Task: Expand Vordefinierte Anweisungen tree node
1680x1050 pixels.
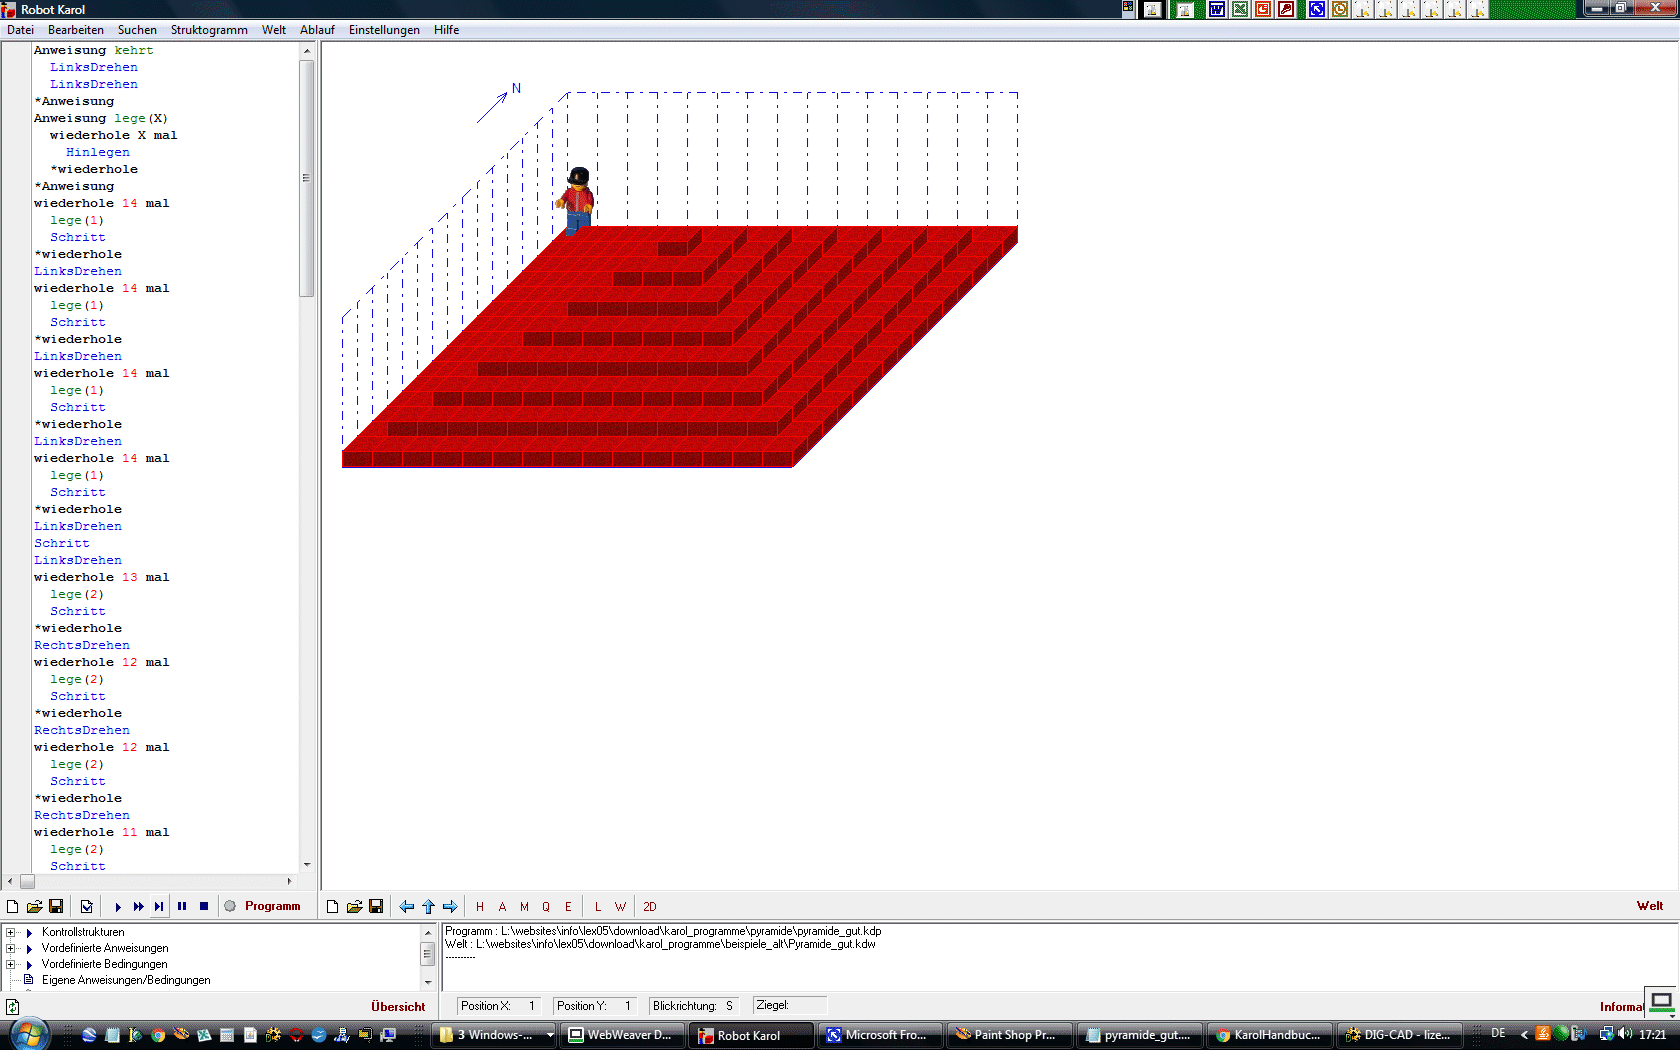Action: click(x=11, y=948)
